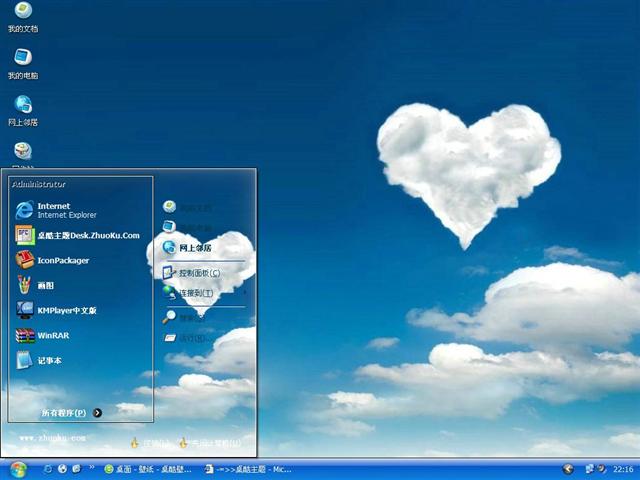Viewport: 640px width, 480px height.
Task: Click the log off button at start menu bottom
Action: click(x=150, y=442)
